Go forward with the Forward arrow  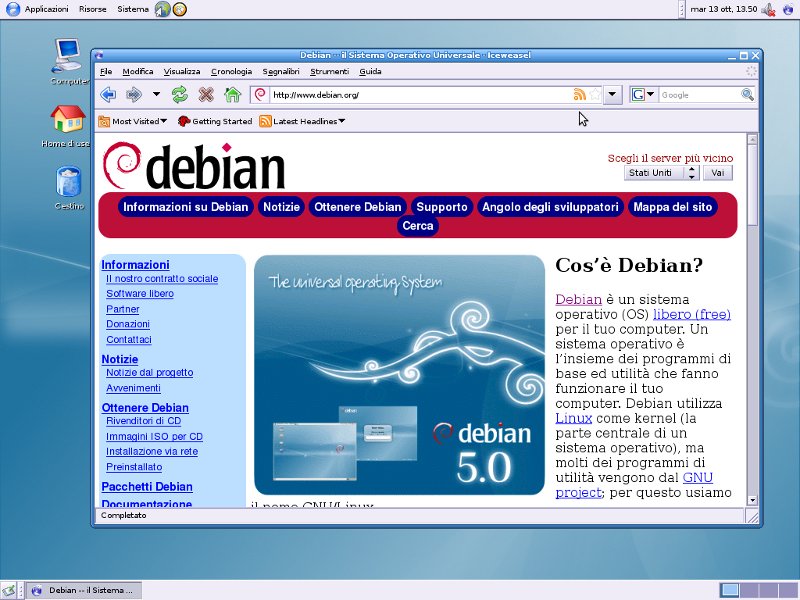coord(134,94)
